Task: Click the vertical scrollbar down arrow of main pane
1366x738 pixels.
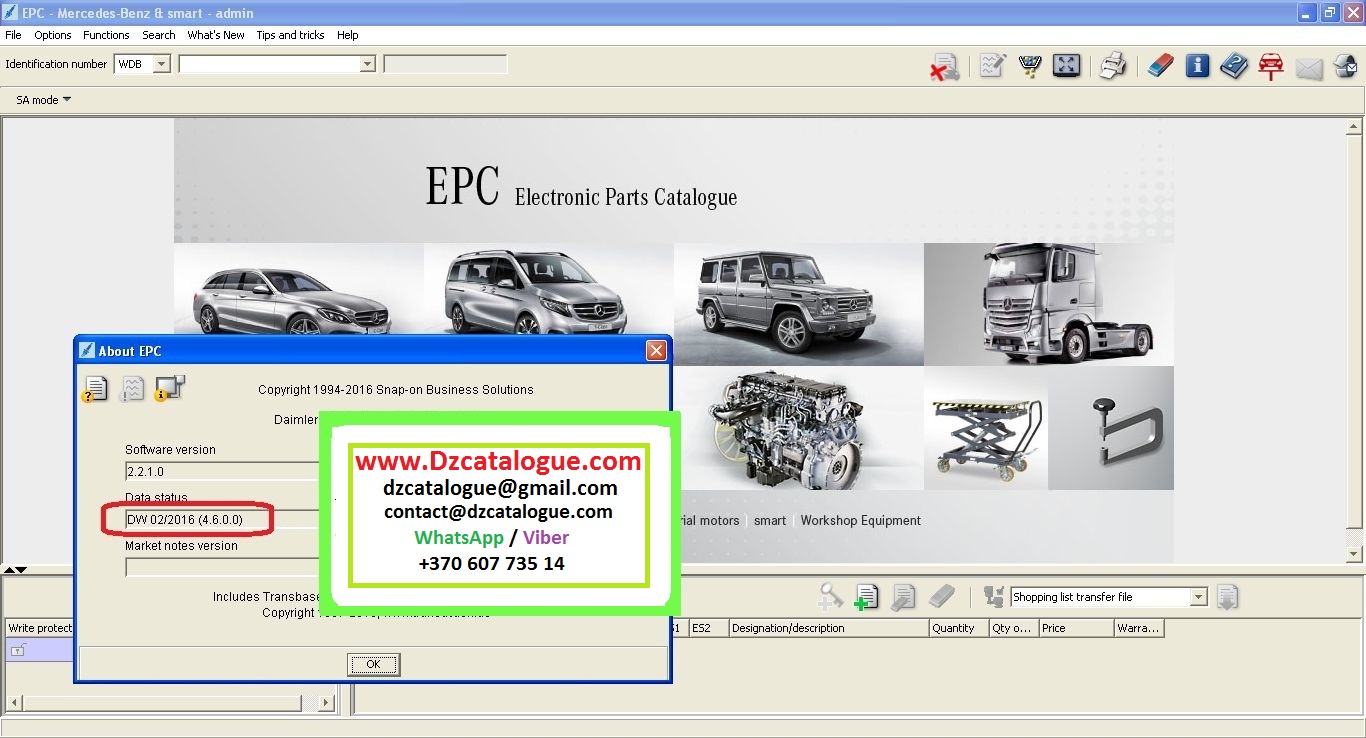Action: click(x=1355, y=554)
